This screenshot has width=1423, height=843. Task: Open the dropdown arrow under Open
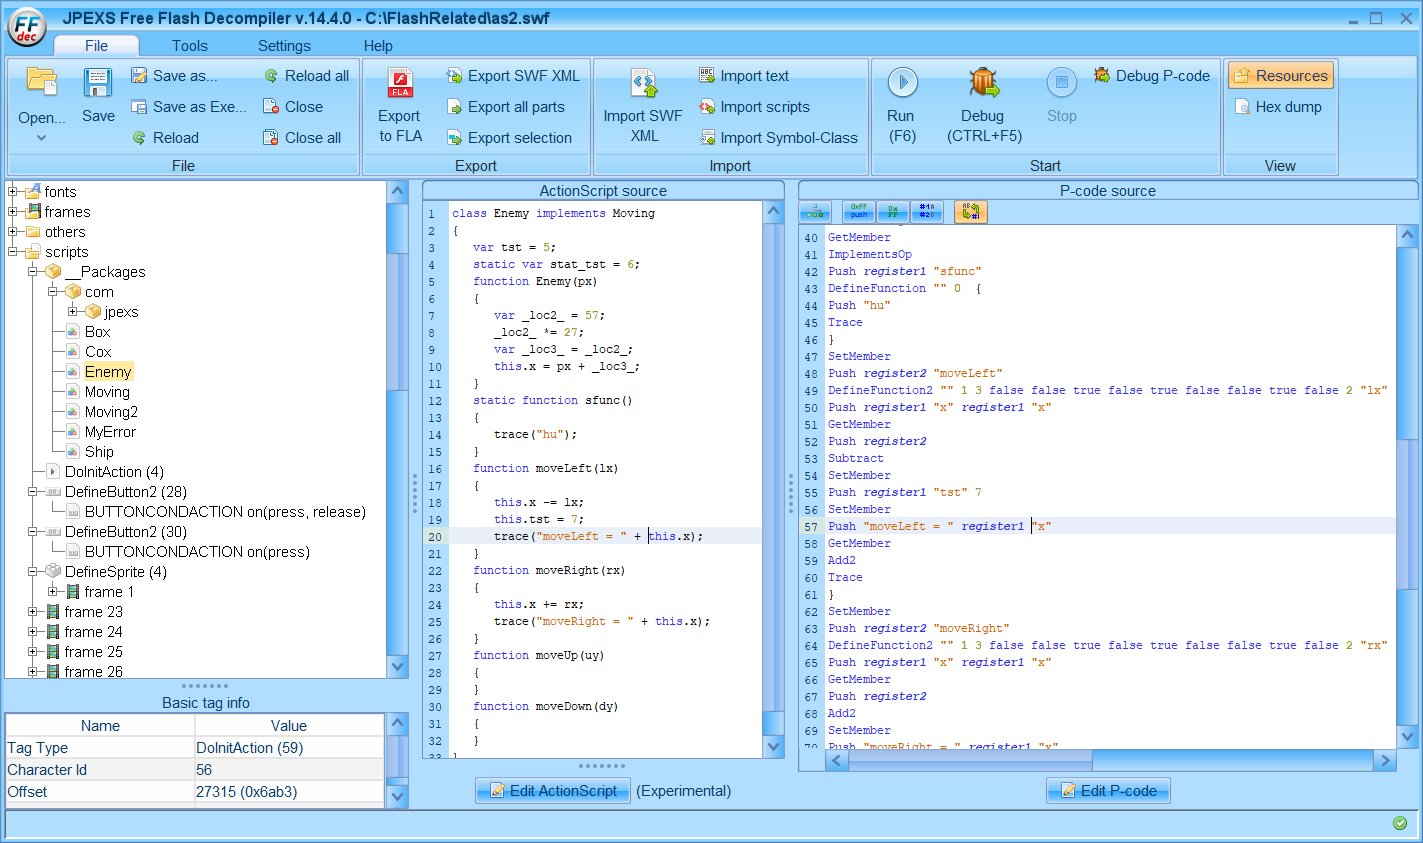[42, 138]
